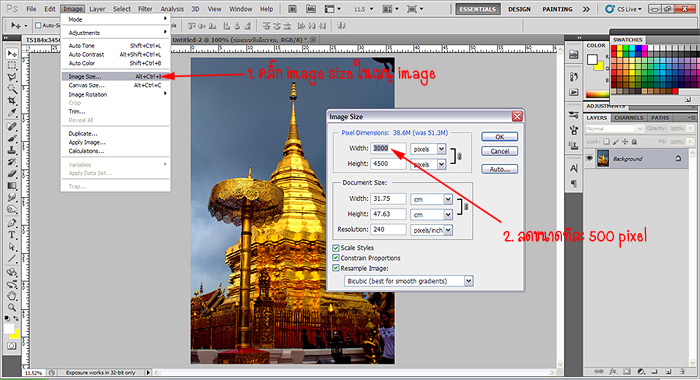
Task: Toggle Quick Mask mode at toolbox bottom
Action: (x=12, y=346)
